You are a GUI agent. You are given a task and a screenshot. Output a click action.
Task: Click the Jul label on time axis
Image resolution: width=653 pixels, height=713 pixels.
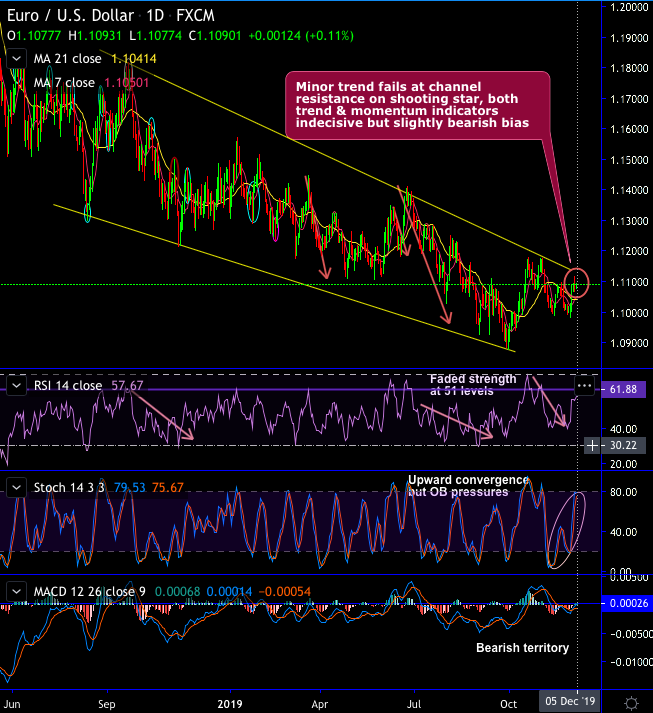click(x=414, y=704)
